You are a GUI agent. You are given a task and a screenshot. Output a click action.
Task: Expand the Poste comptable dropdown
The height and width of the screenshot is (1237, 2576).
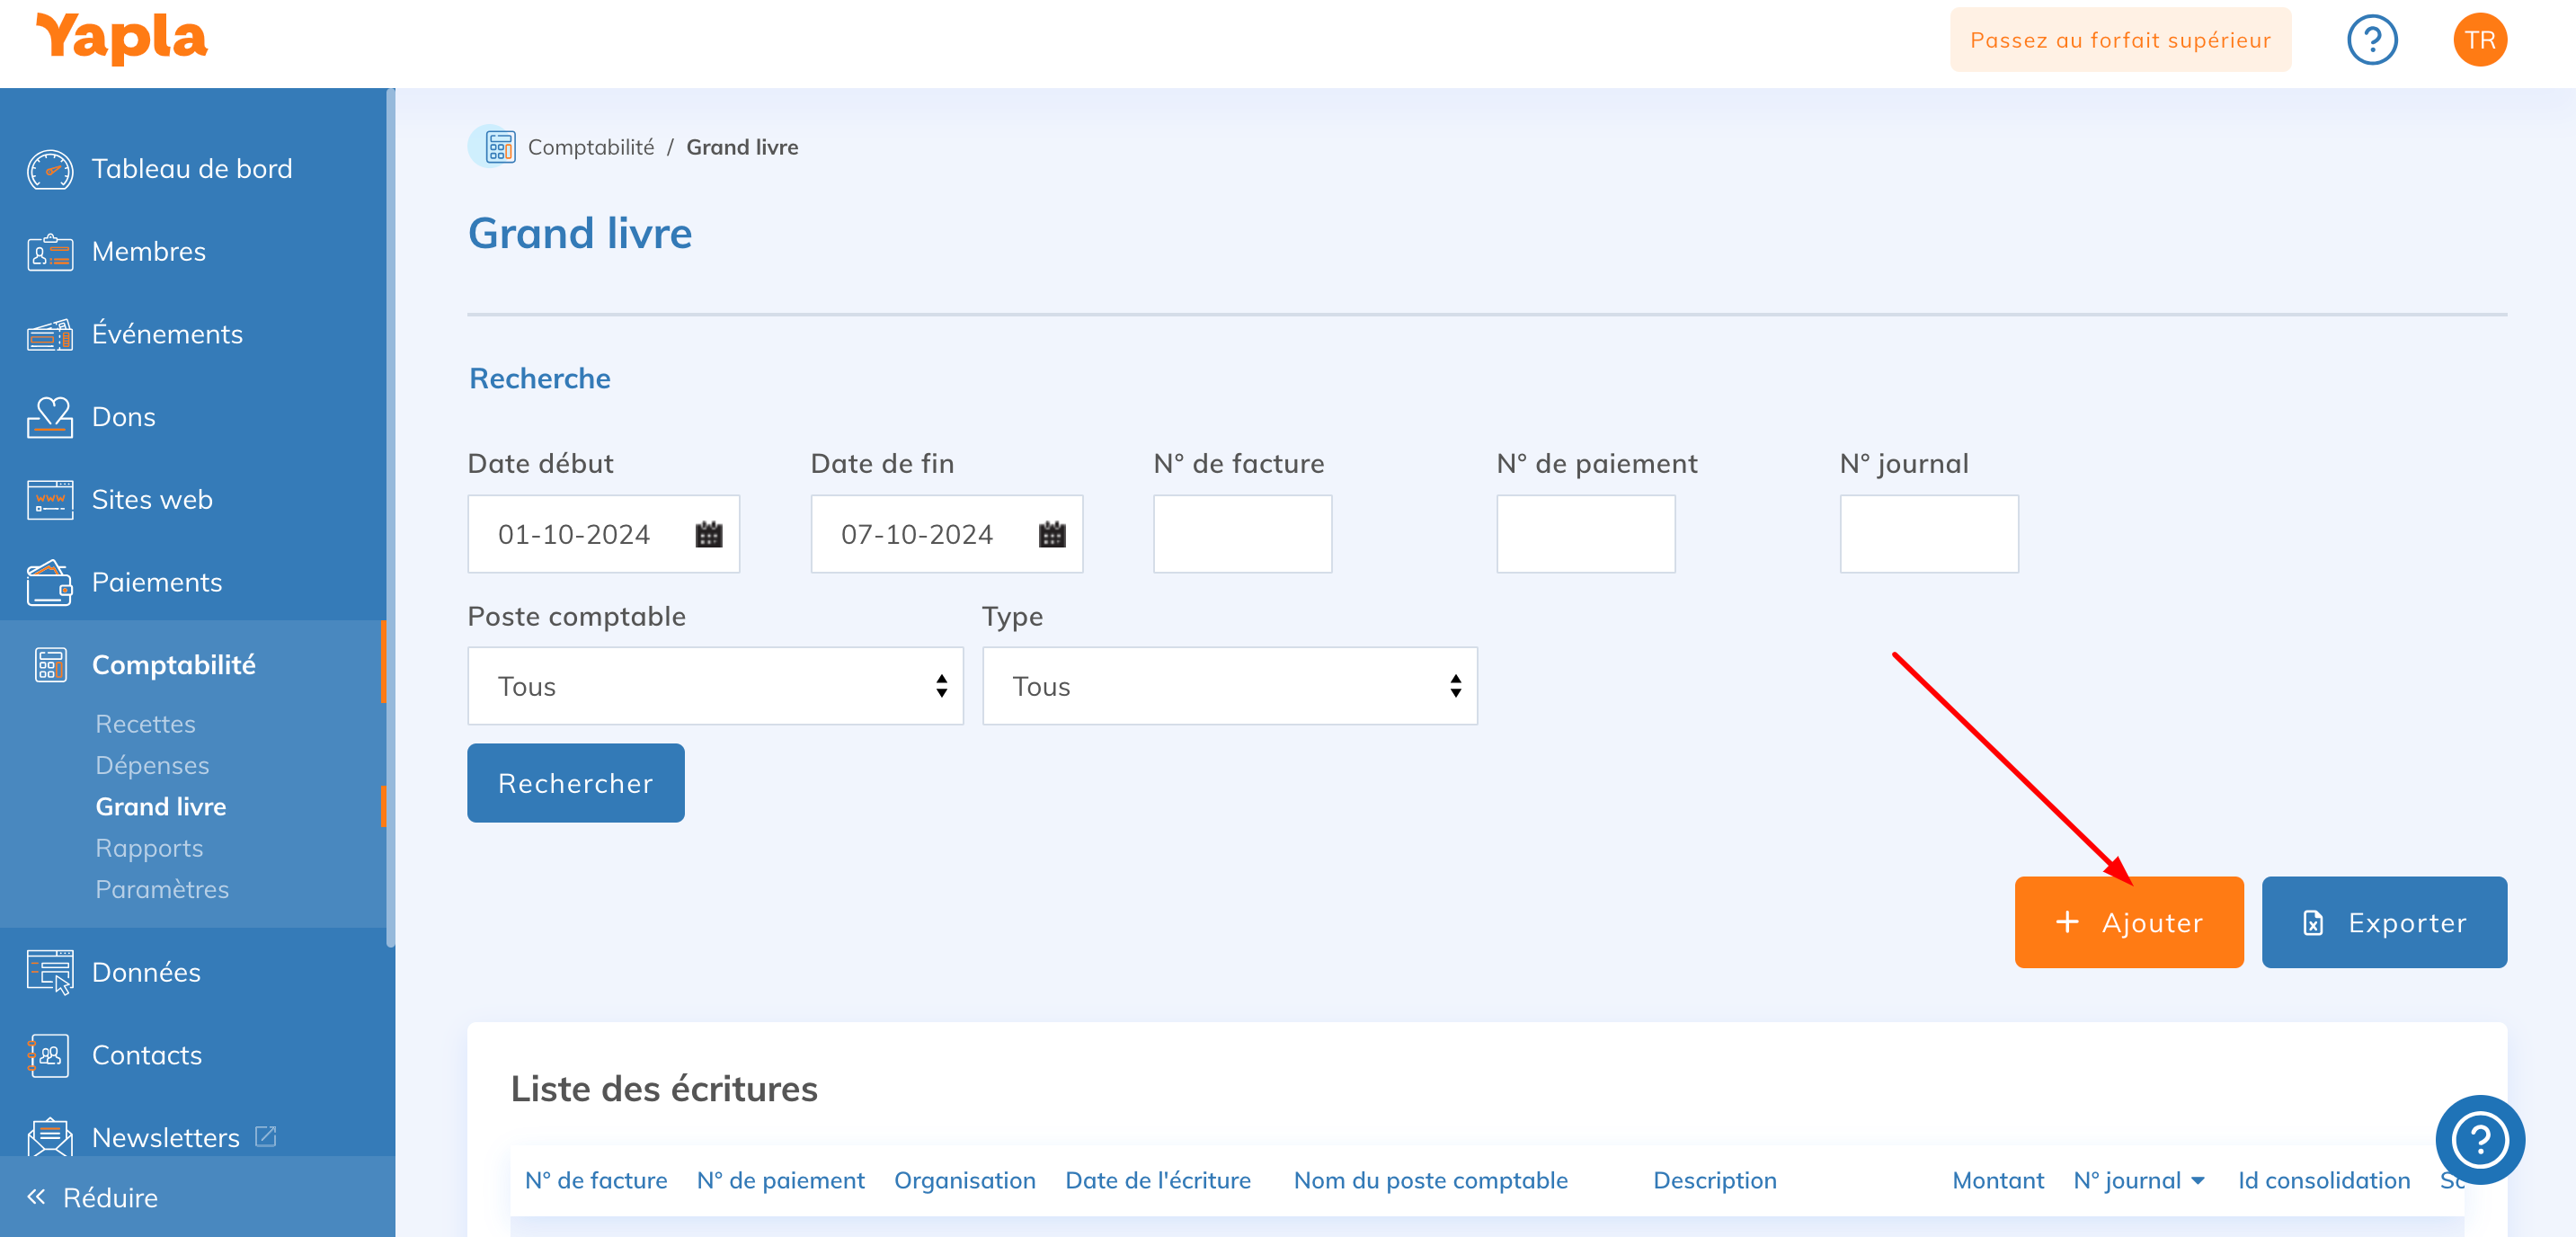(715, 686)
